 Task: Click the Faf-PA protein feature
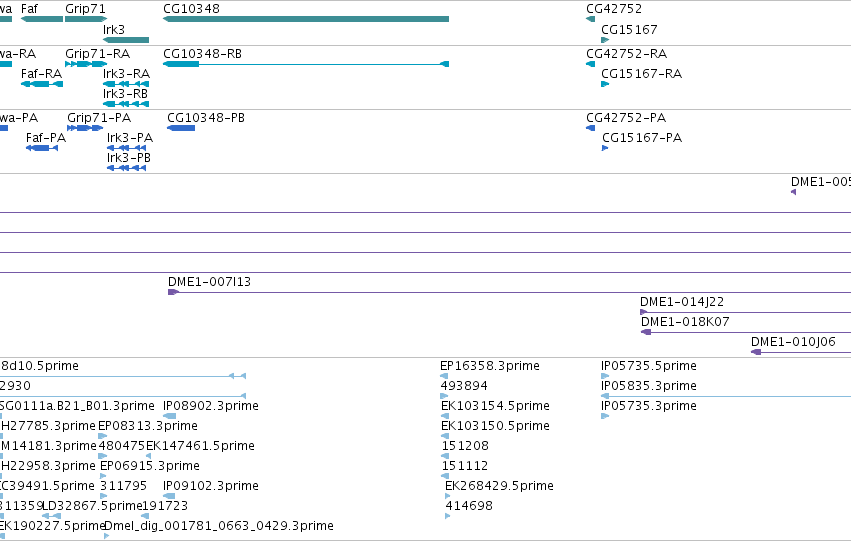pyautogui.click(x=42, y=148)
